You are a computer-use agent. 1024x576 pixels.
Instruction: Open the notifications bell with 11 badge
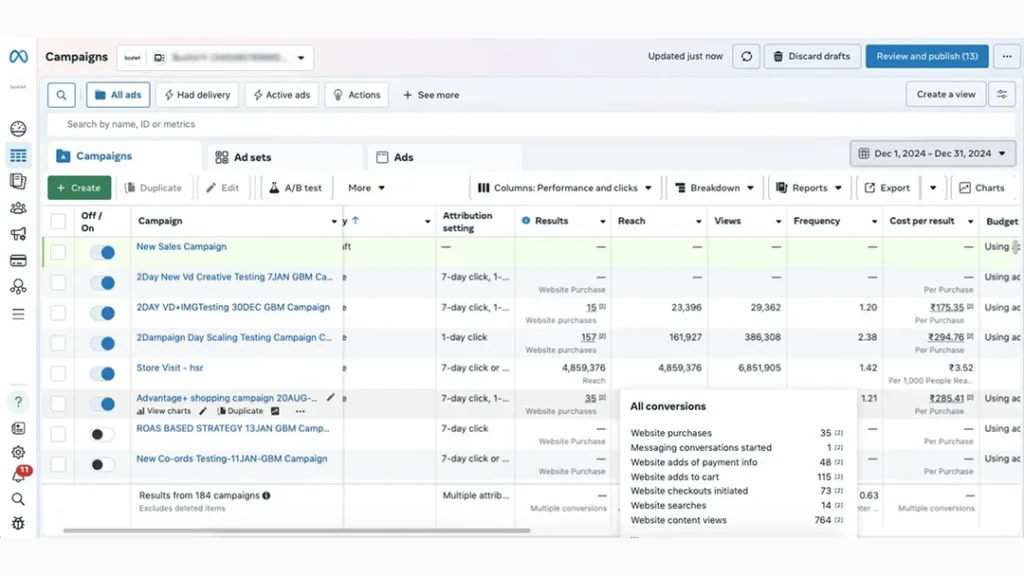pos(19,475)
